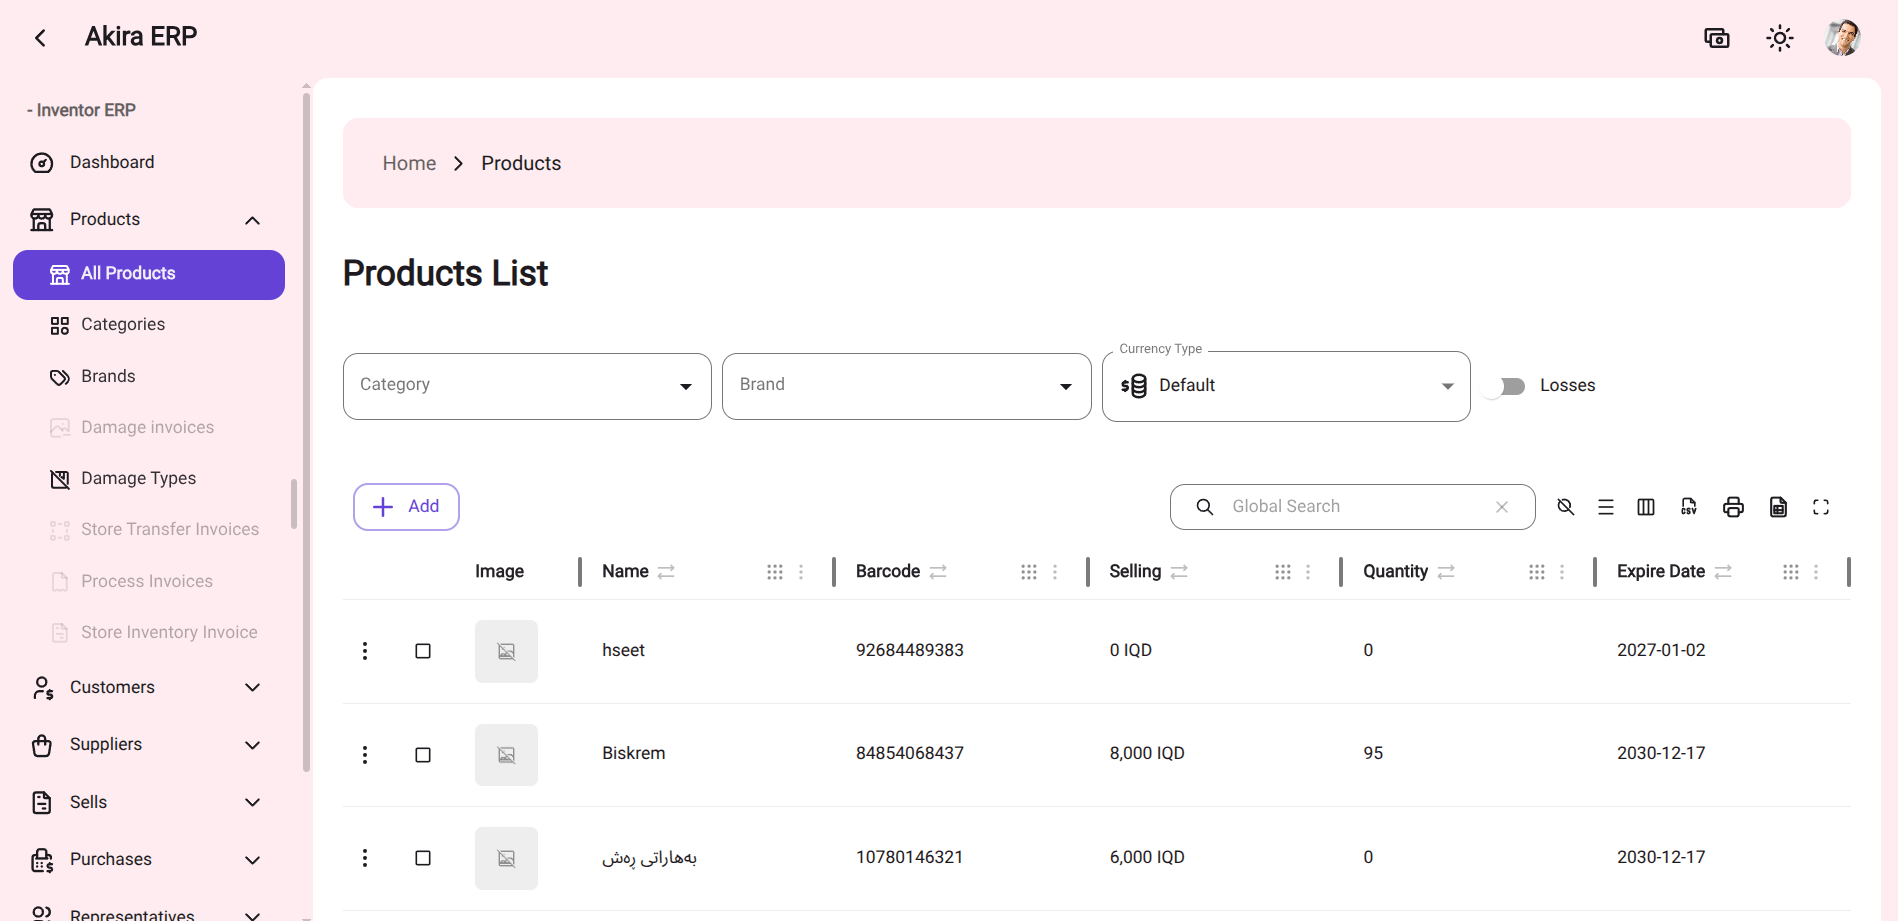Click the hide filters icon next to search
Image resolution: width=1898 pixels, height=921 pixels.
click(1566, 507)
